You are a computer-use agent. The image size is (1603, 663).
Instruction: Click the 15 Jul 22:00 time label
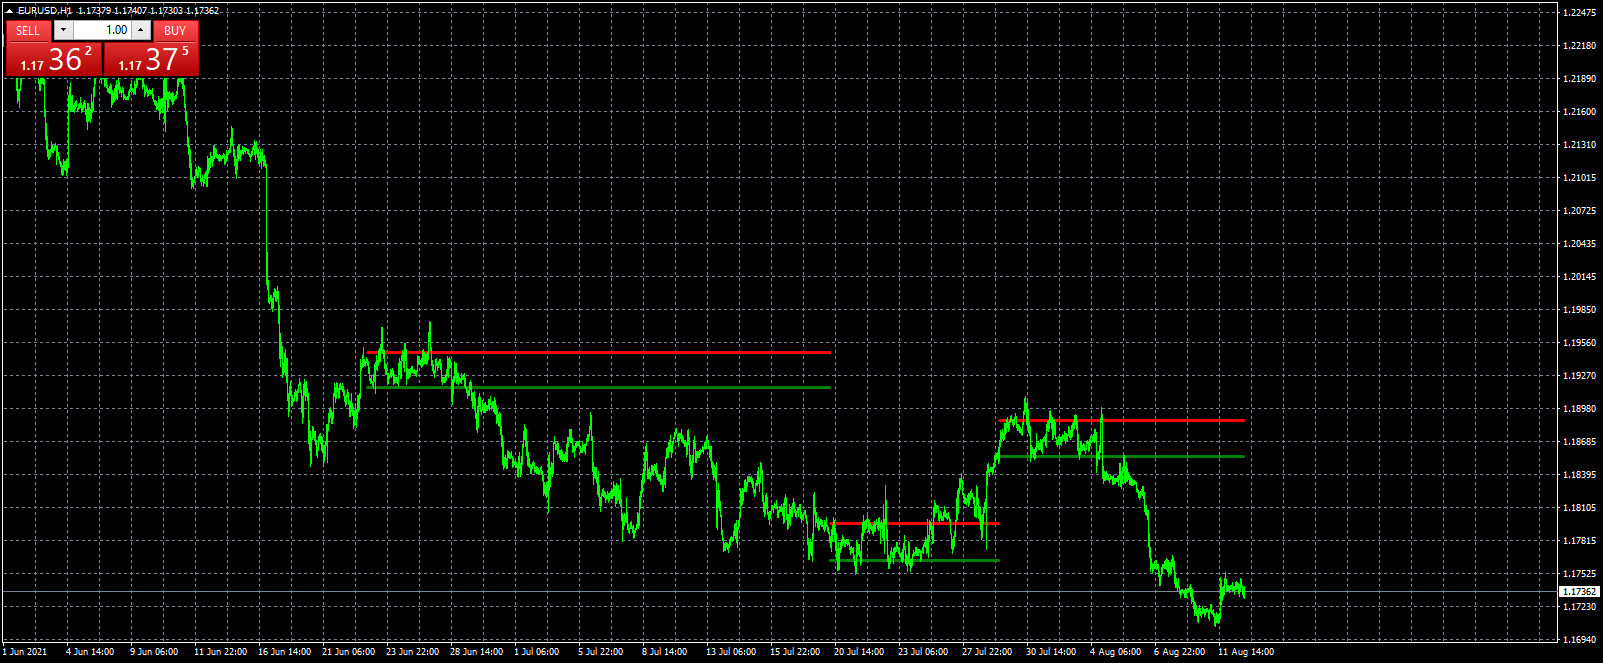pyautogui.click(x=796, y=652)
